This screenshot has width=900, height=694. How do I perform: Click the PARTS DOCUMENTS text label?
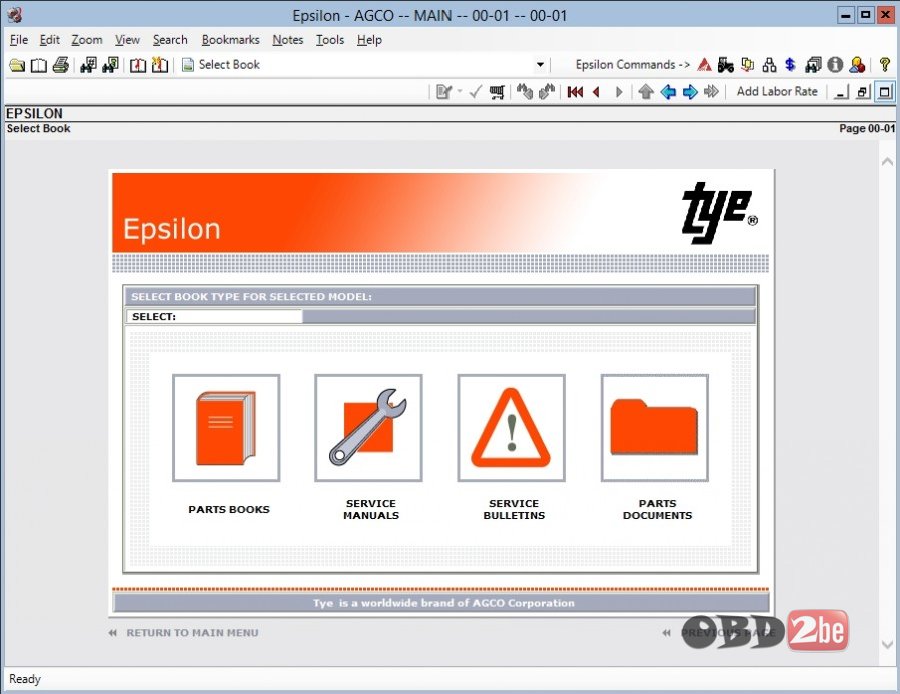tap(657, 509)
